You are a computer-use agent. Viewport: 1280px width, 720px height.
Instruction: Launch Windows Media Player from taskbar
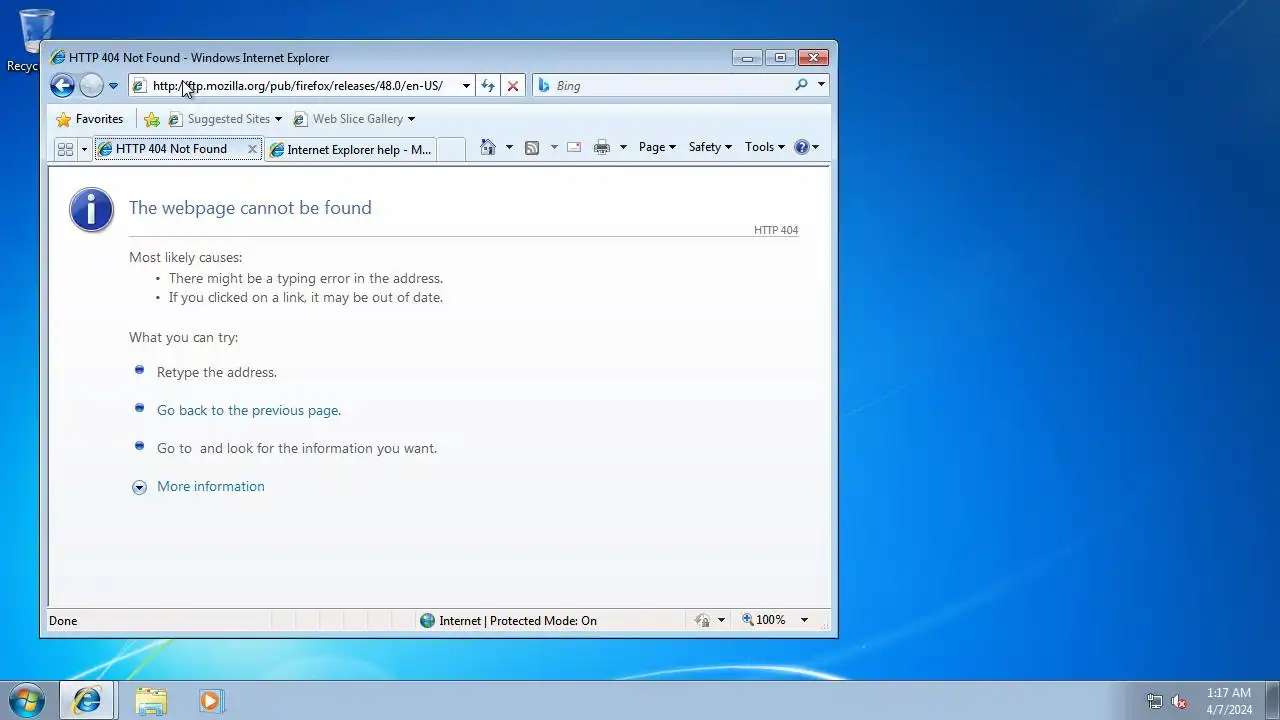point(210,700)
